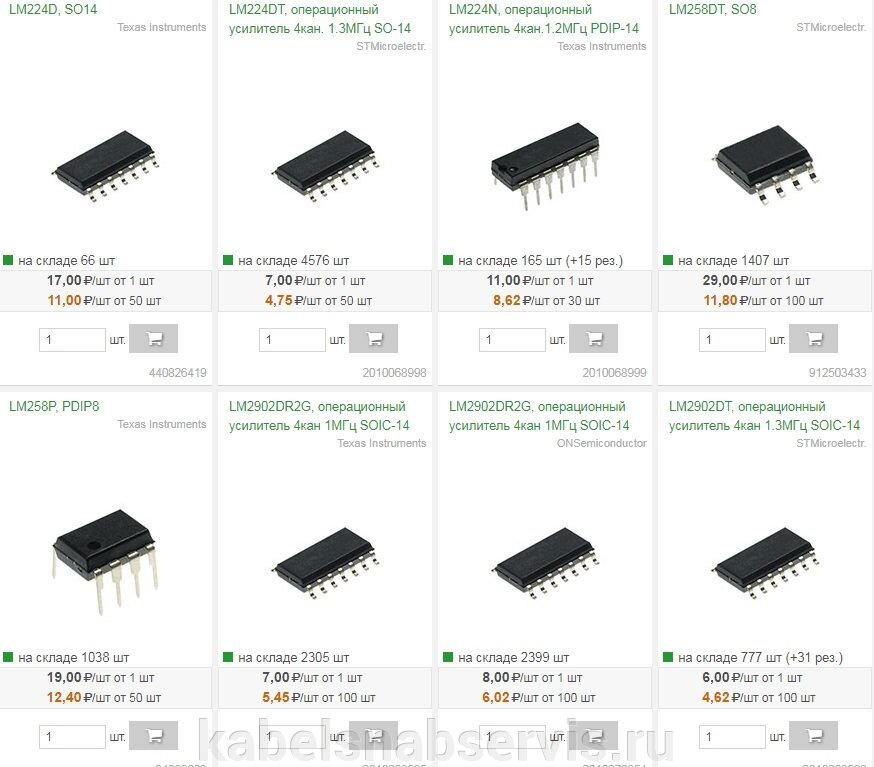Click the cart icon for LM224DT

click(373, 338)
